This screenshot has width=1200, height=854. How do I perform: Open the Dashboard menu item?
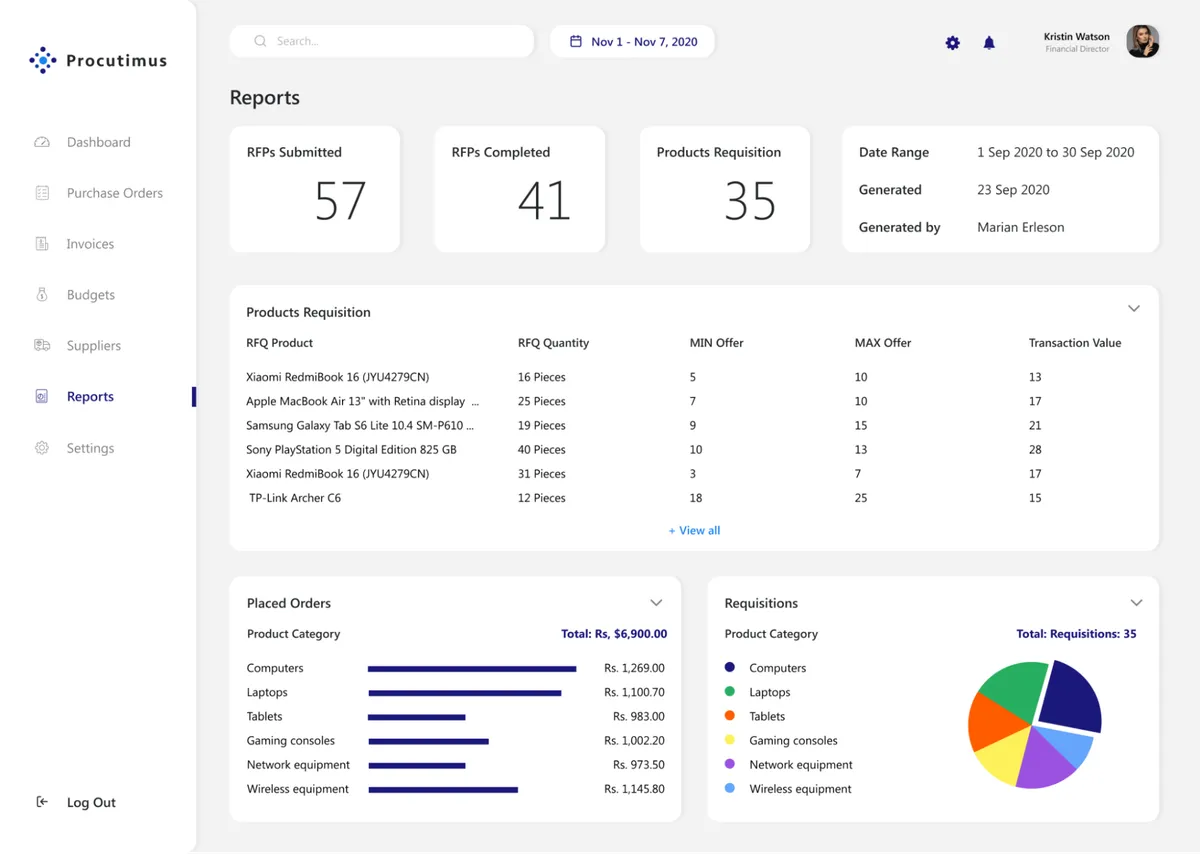98,142
